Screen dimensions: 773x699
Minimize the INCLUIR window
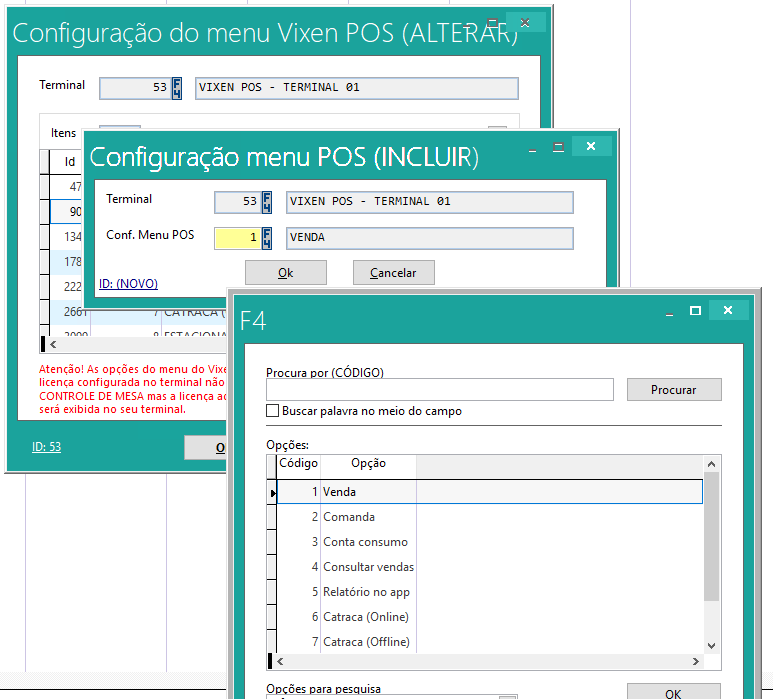pos(532,150)
